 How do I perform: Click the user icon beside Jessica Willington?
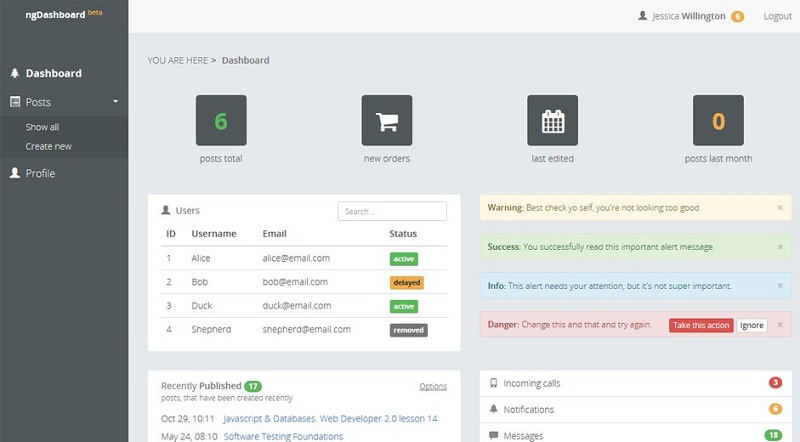(642, 16)
